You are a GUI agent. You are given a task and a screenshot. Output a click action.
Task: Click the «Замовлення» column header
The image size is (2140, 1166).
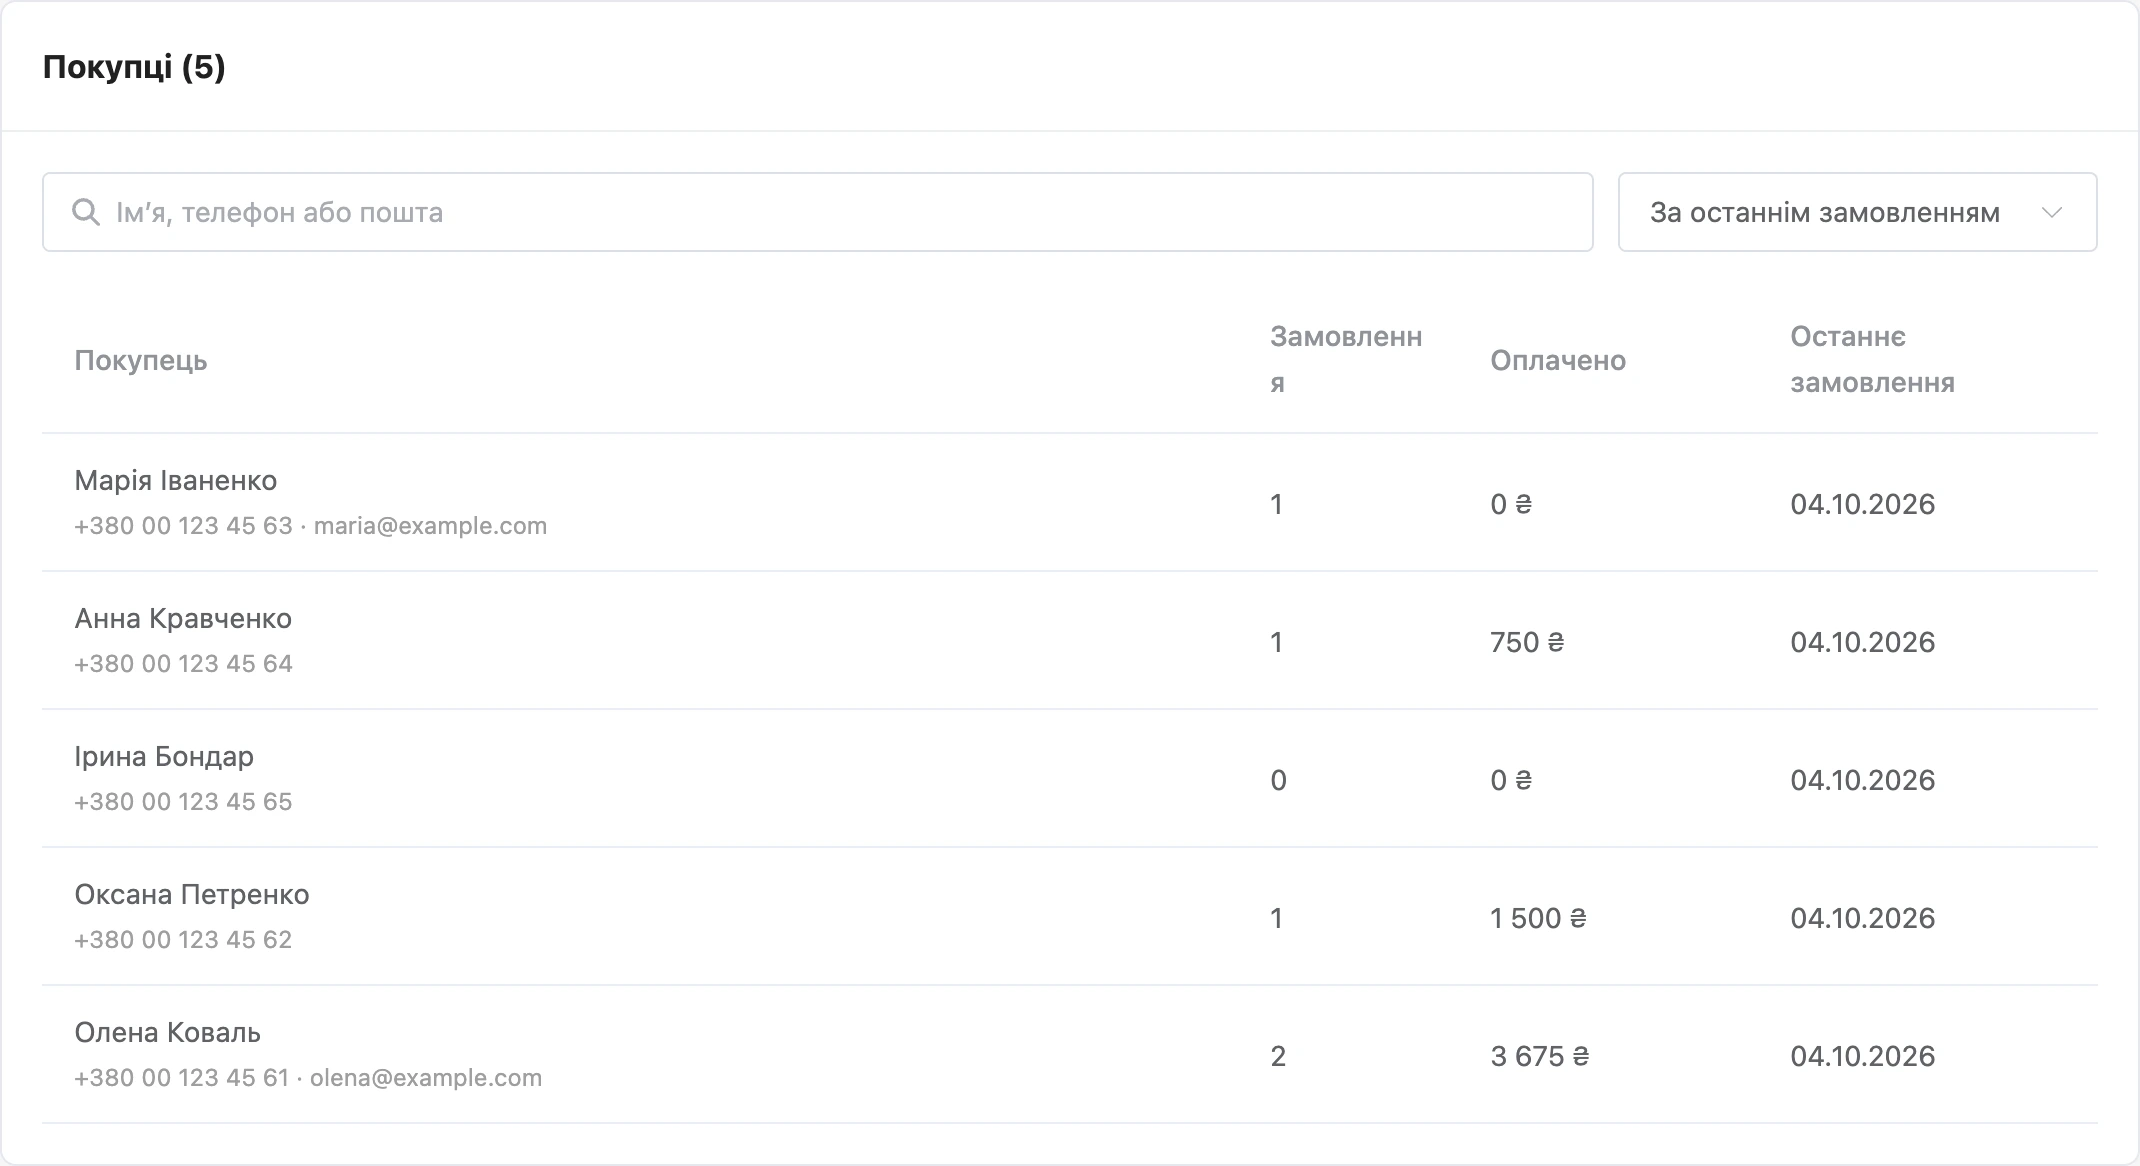(x=1346, y=360)
